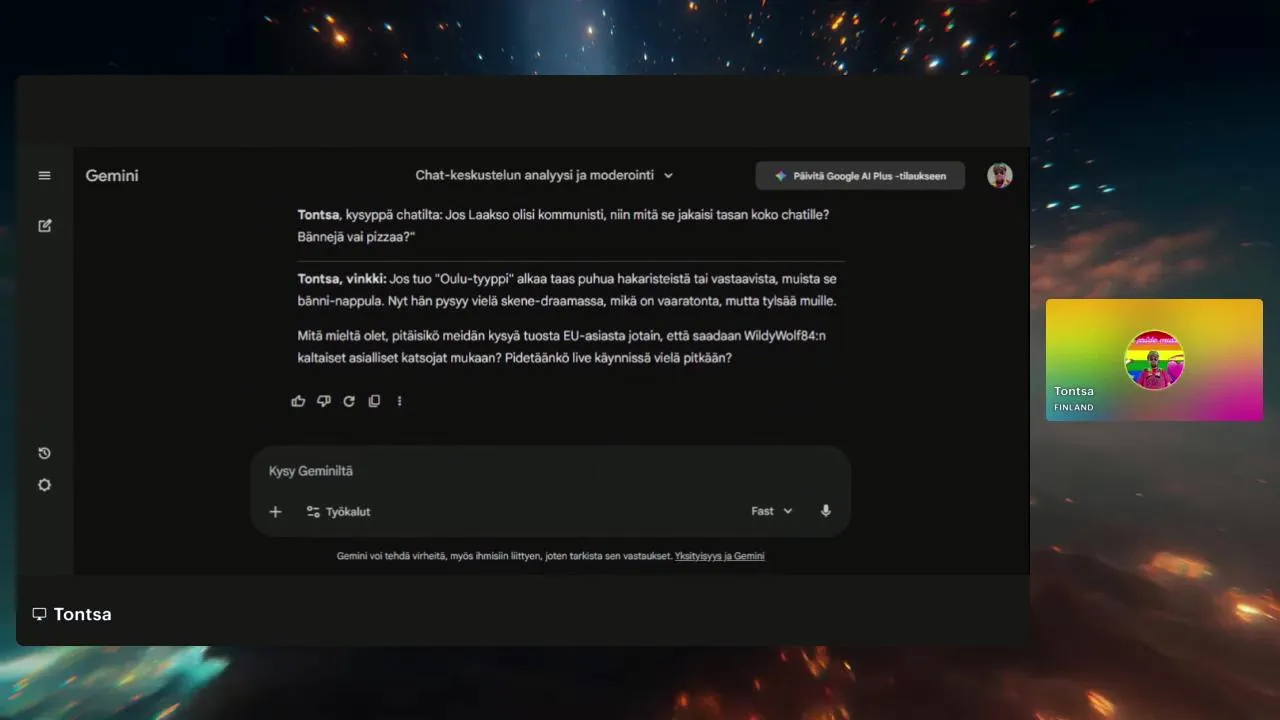Click the plus icon to add files
Viewport: 1280px width, 720px height.
tap(276, 511)
